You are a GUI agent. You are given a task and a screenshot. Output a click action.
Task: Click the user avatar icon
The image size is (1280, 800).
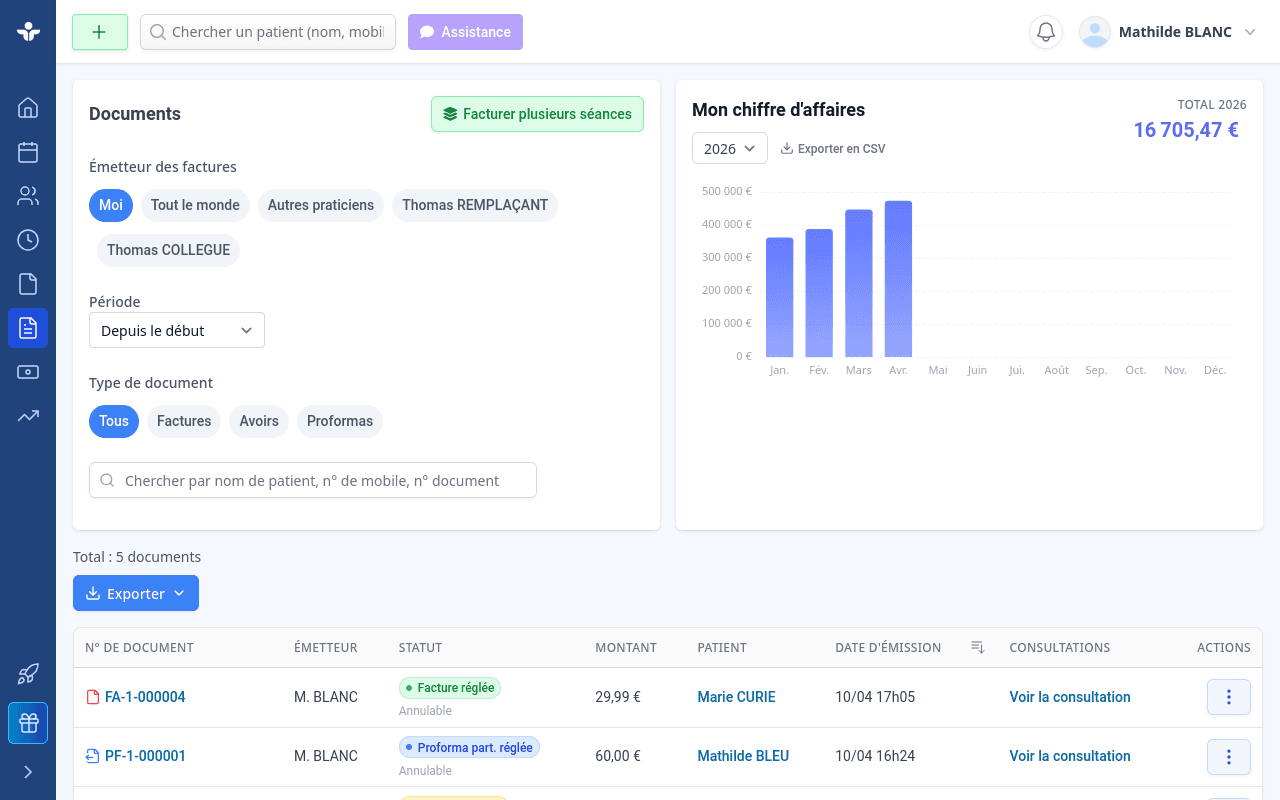click(1095, 32)
